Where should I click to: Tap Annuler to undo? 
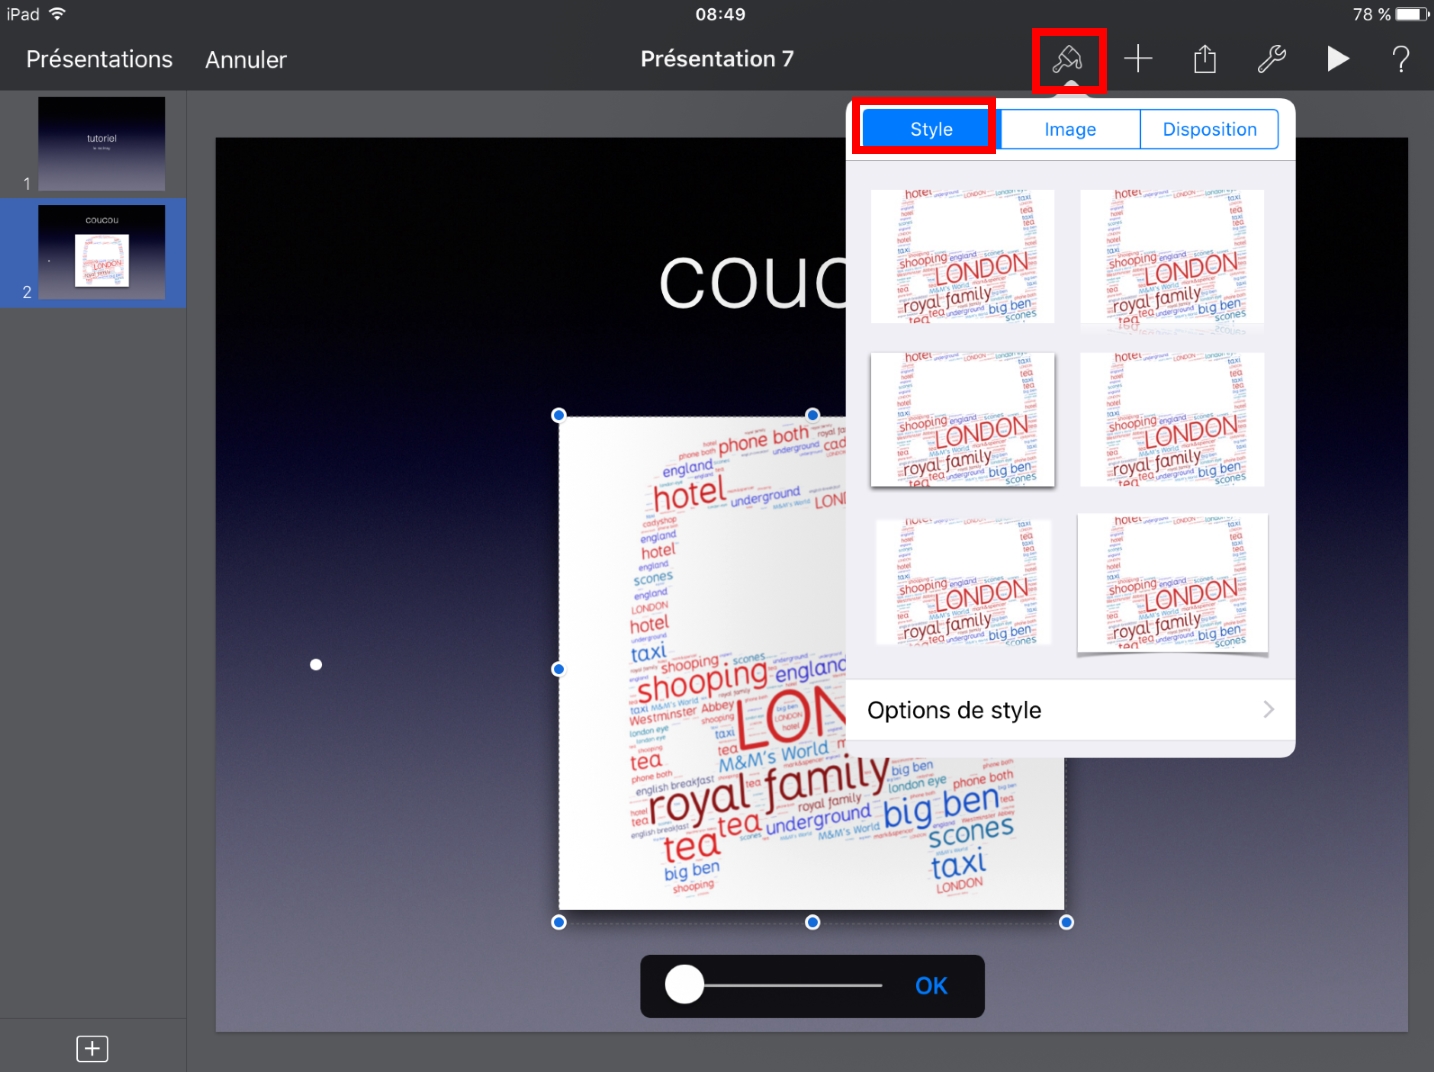pyautogui.click(x=246, y=60)
